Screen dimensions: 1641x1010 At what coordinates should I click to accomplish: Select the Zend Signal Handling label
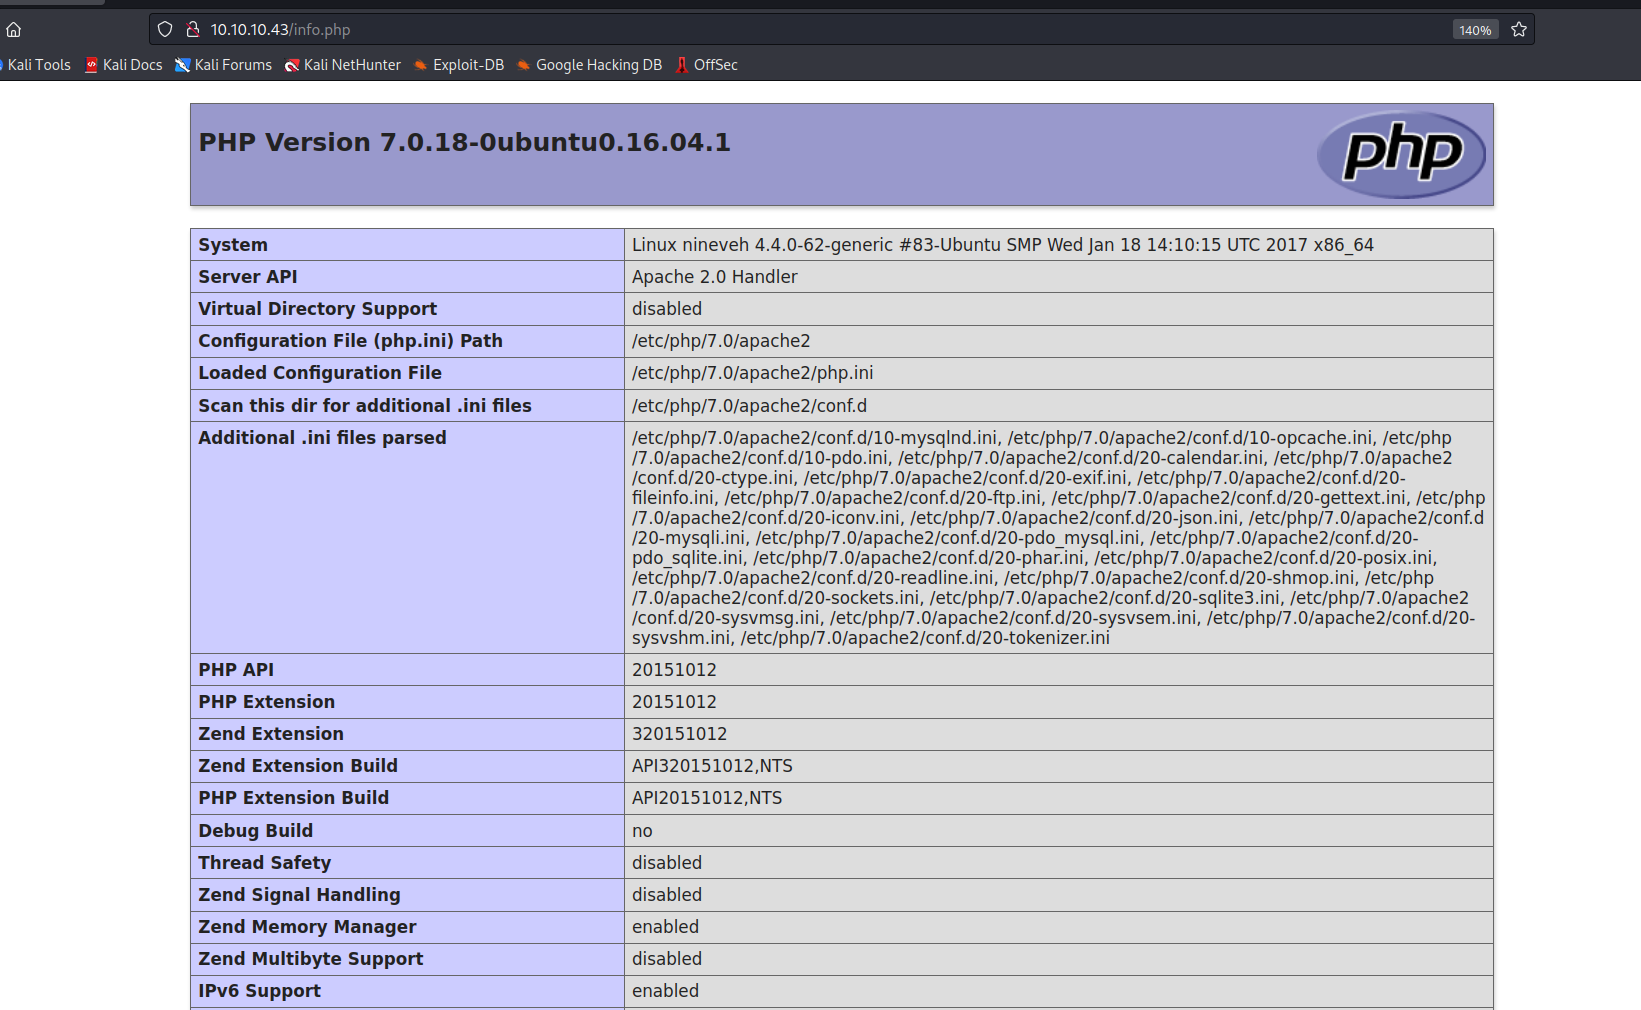tap(299, 895)
